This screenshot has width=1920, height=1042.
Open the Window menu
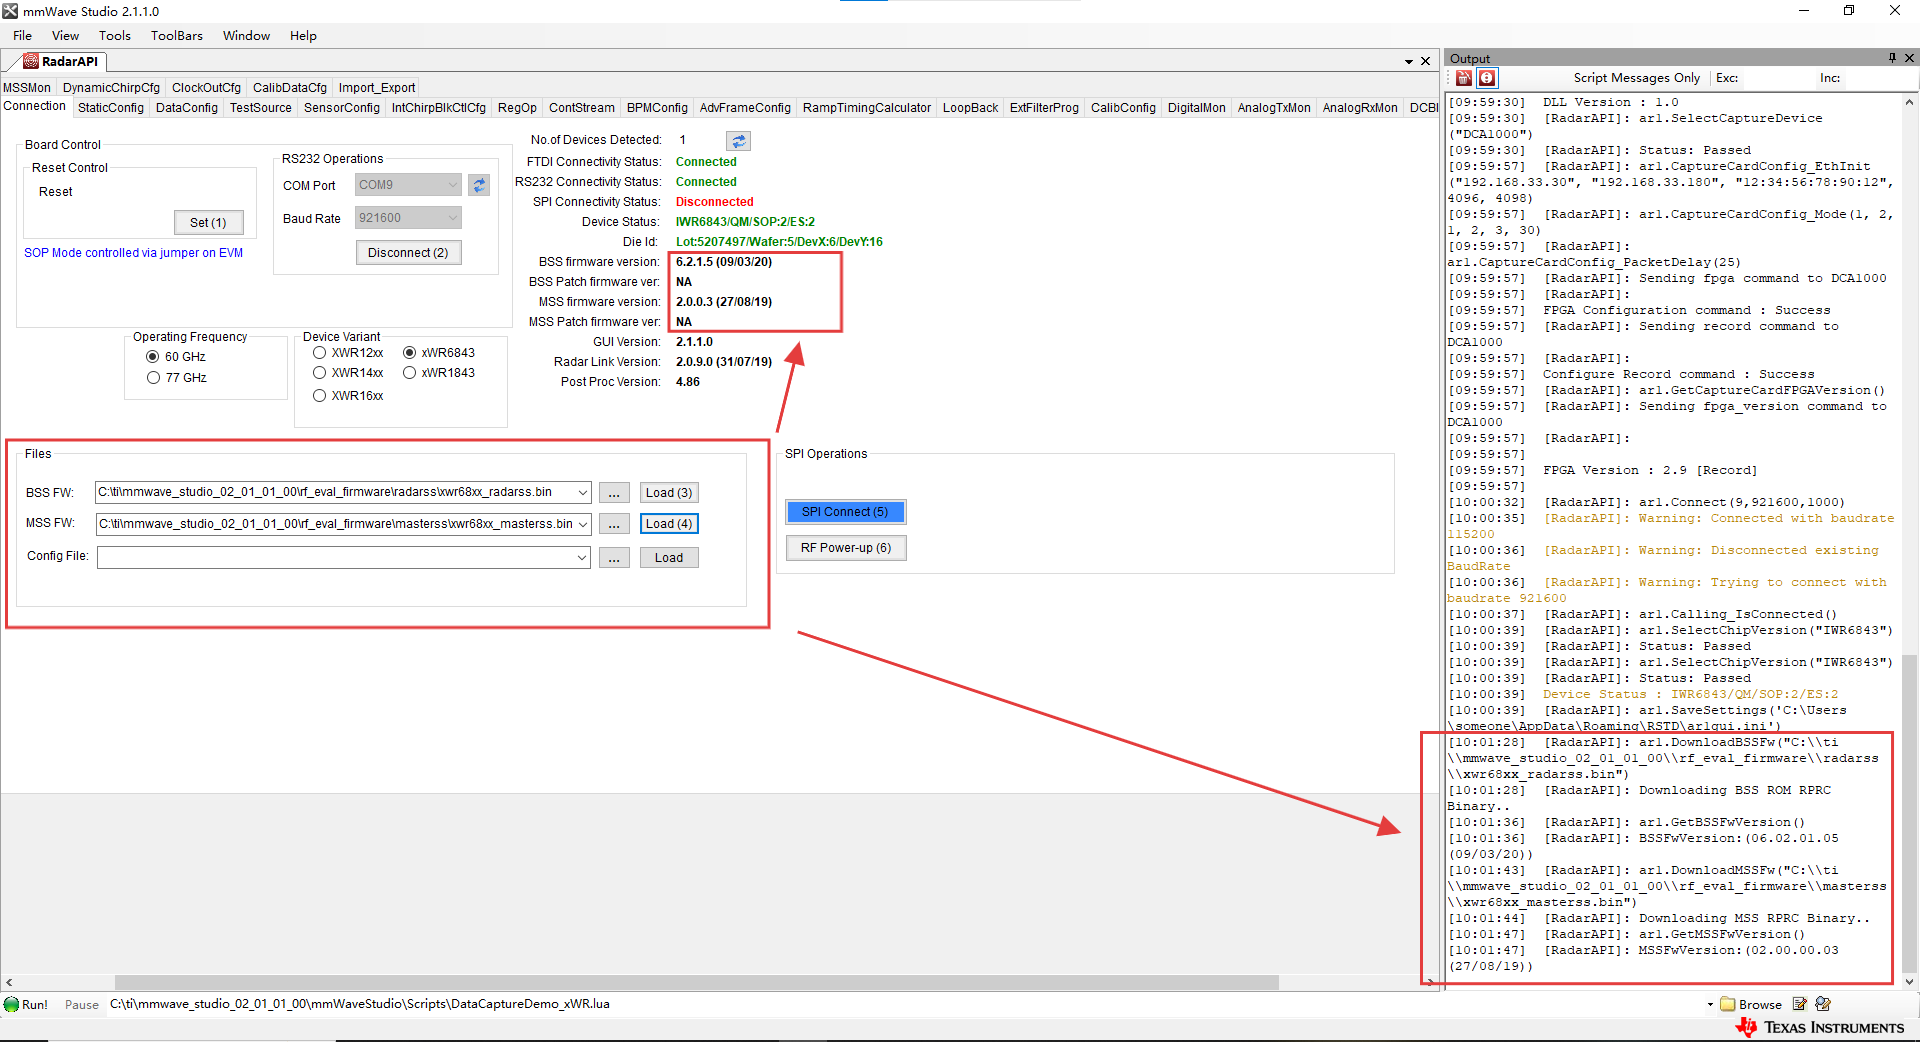246,36
